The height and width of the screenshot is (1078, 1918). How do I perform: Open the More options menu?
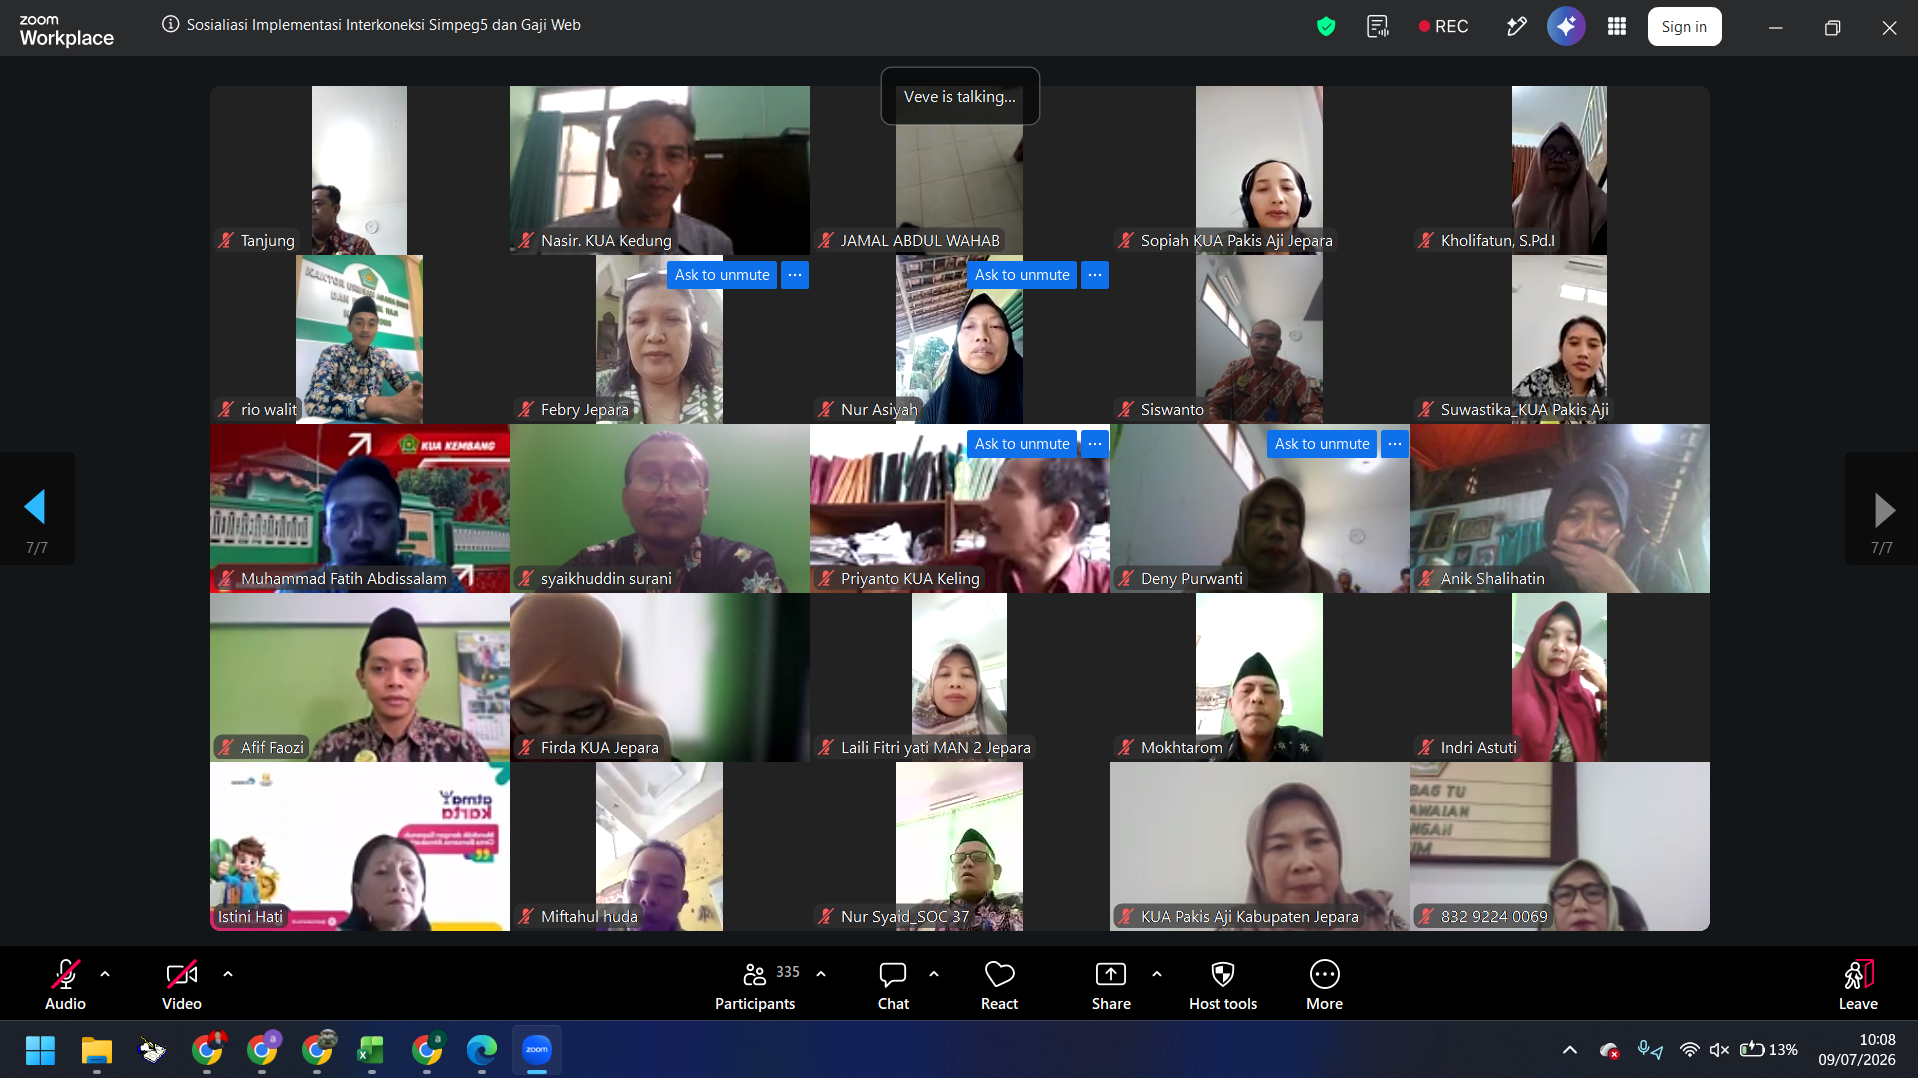(x=1324, y=985)
